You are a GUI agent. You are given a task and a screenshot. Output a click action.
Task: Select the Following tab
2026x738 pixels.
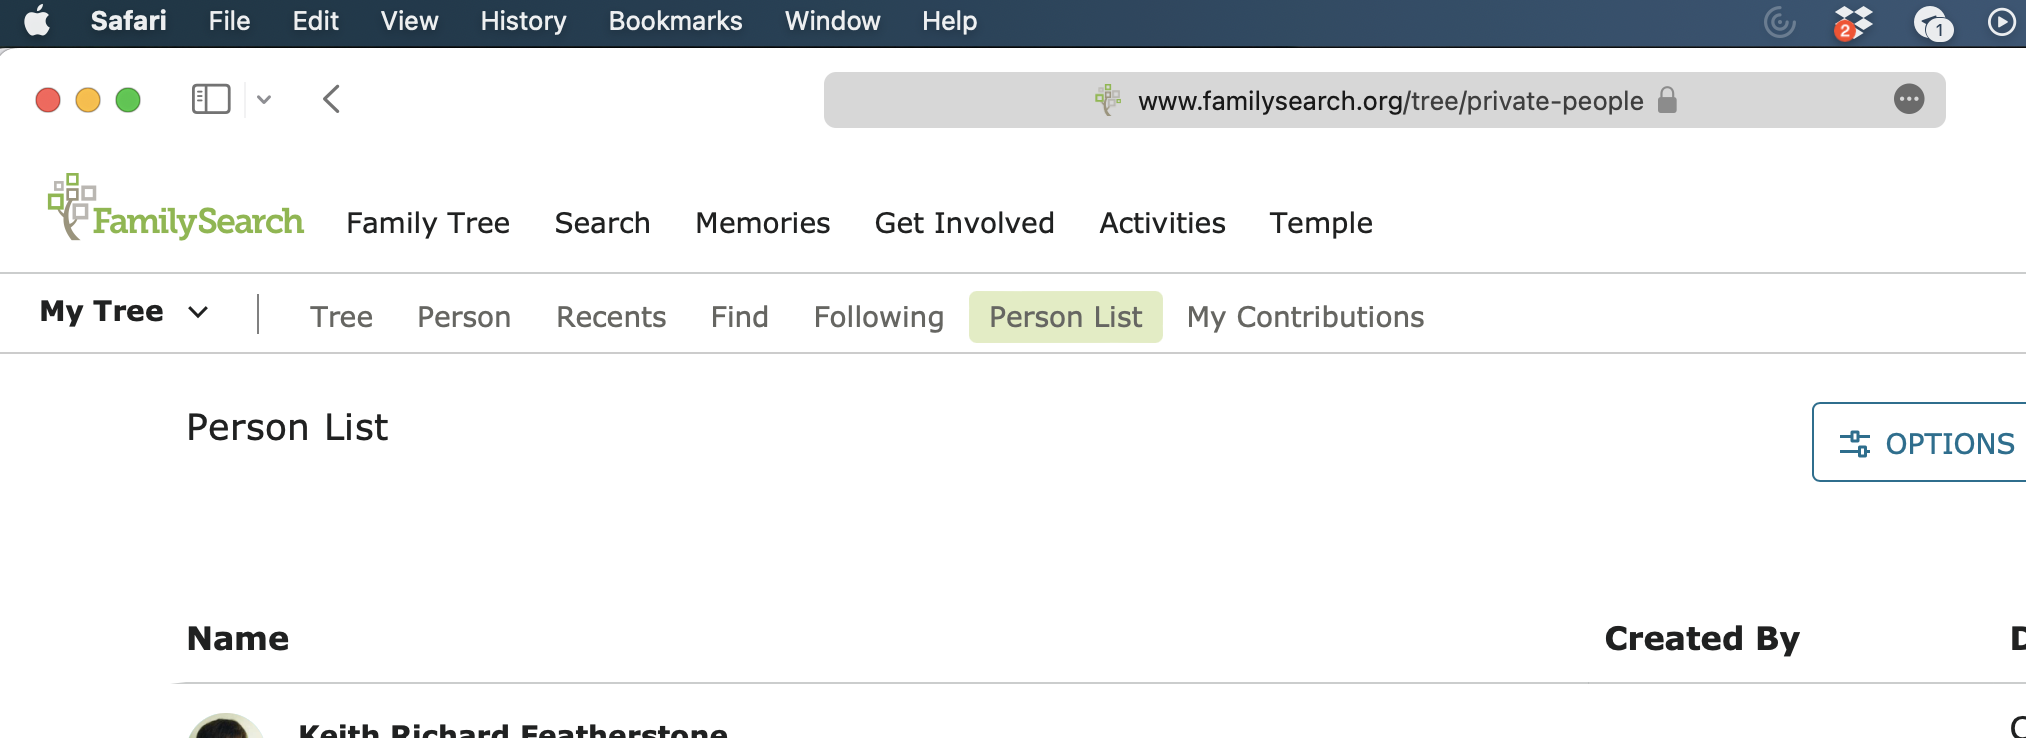click(877, 316)
